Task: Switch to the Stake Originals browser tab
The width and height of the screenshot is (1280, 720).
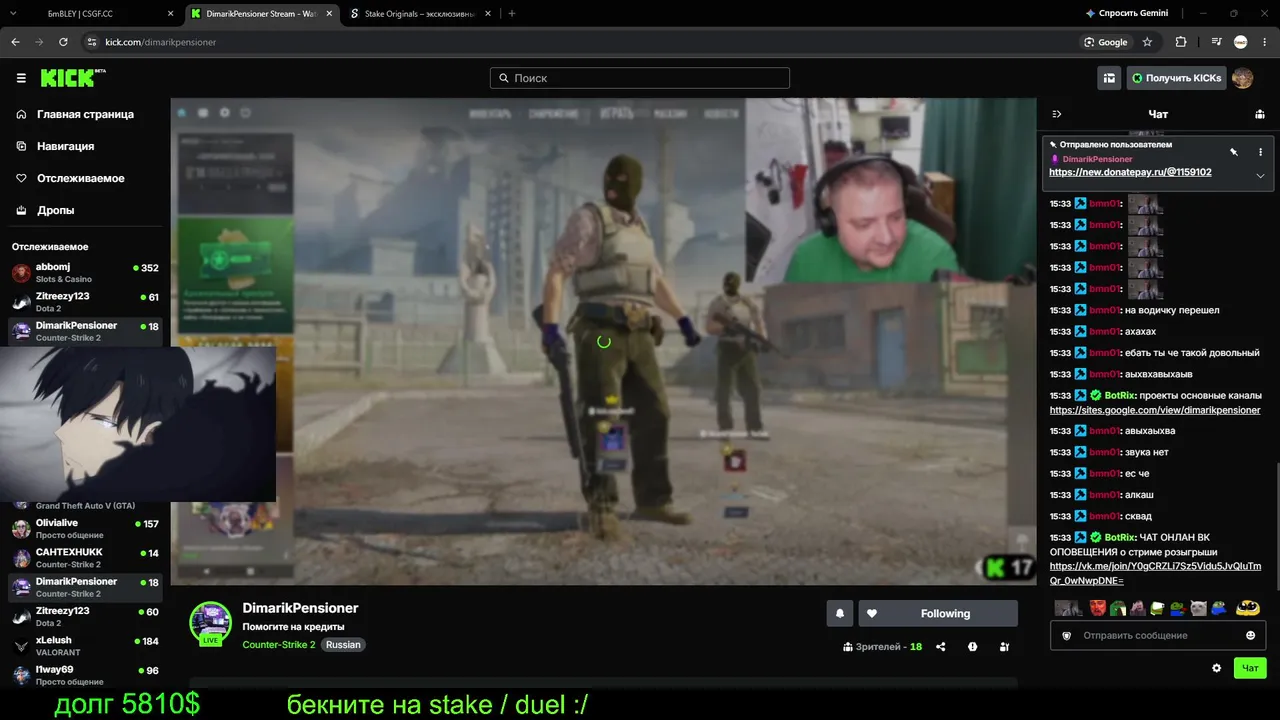Action: [421, 14]
